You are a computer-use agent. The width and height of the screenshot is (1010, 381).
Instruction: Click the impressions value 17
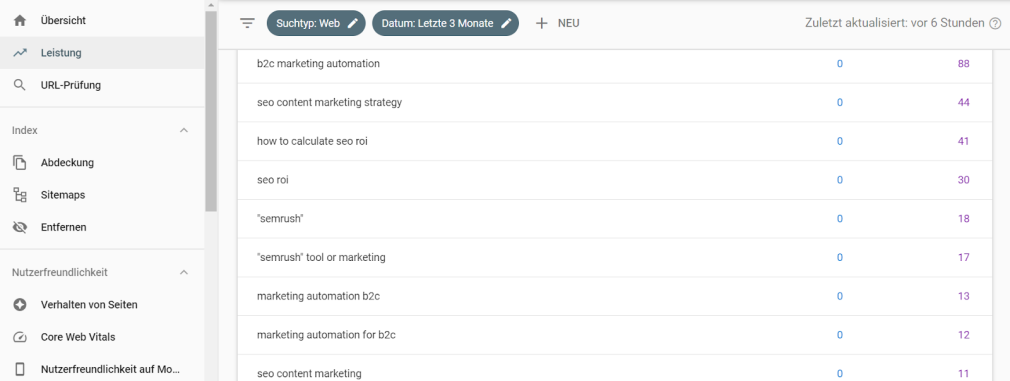pyautogui.click(x=964, y=257)
